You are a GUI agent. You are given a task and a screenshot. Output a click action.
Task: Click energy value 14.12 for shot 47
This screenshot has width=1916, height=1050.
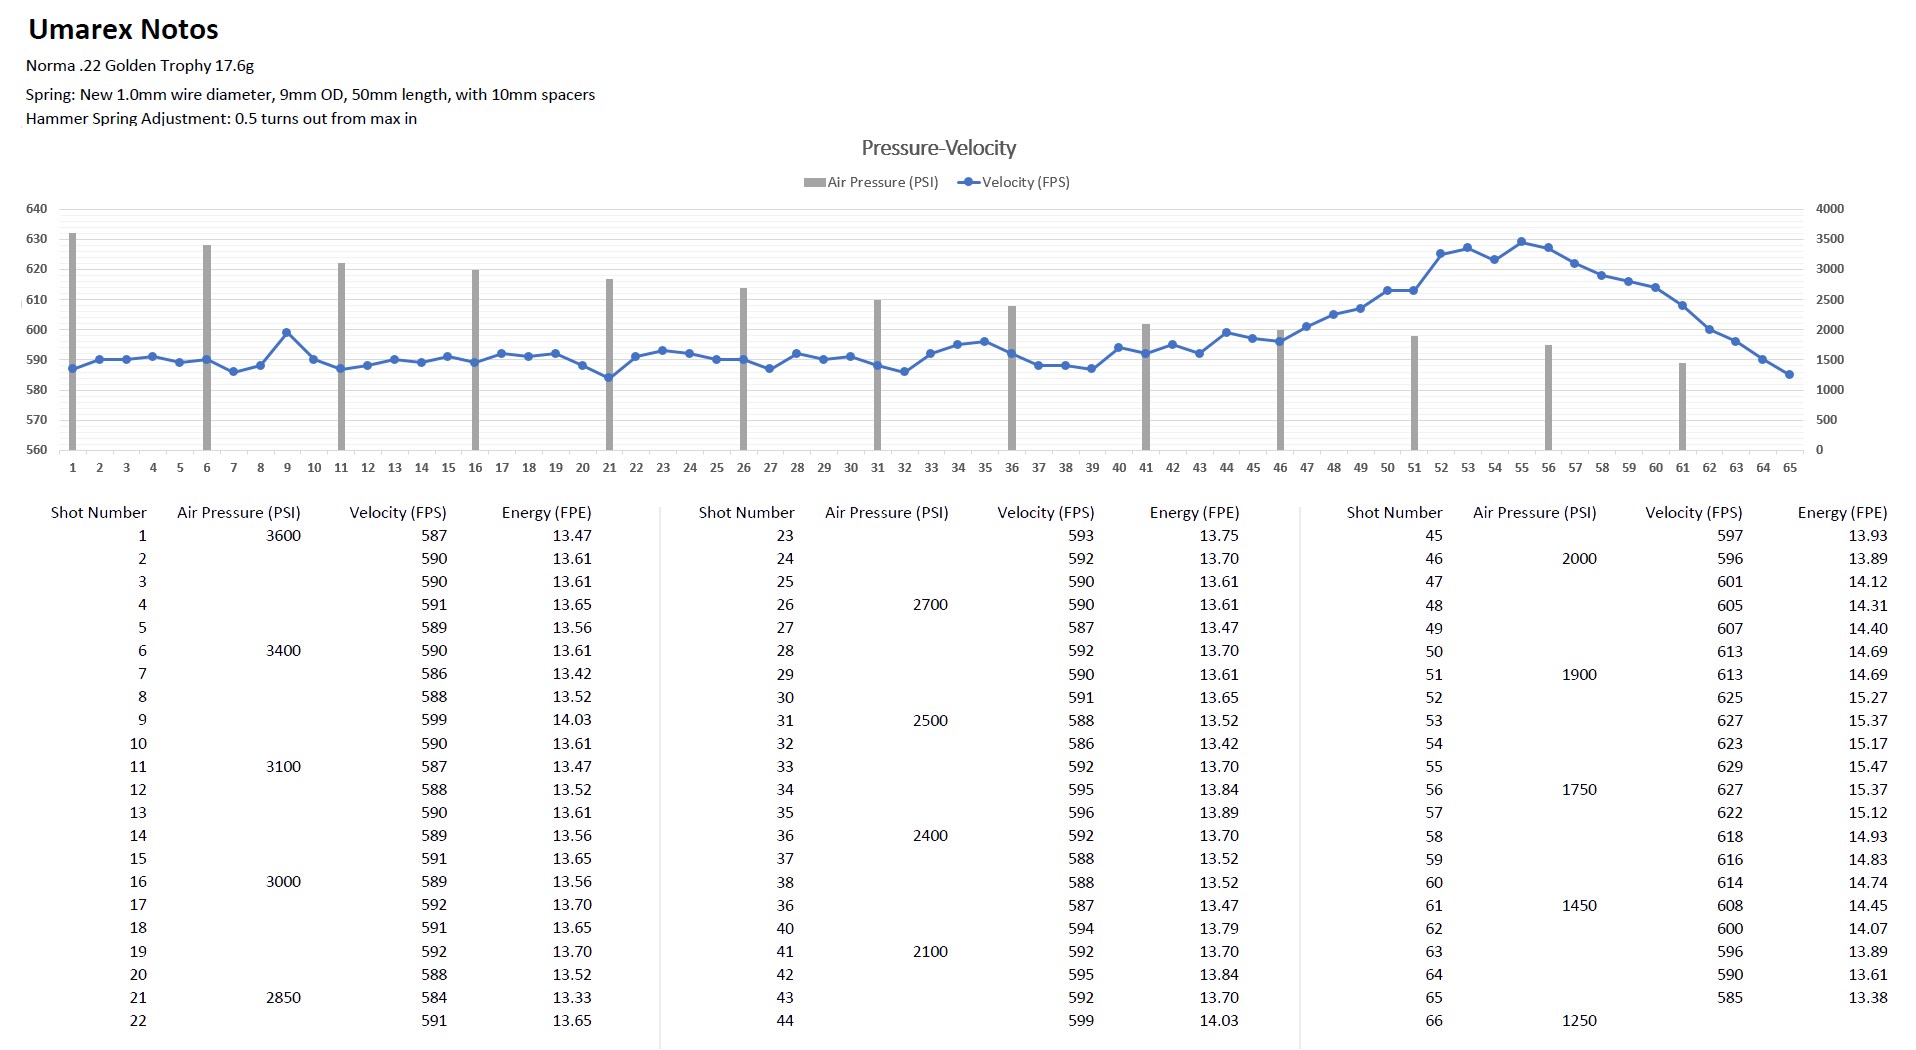point(1868,582)
